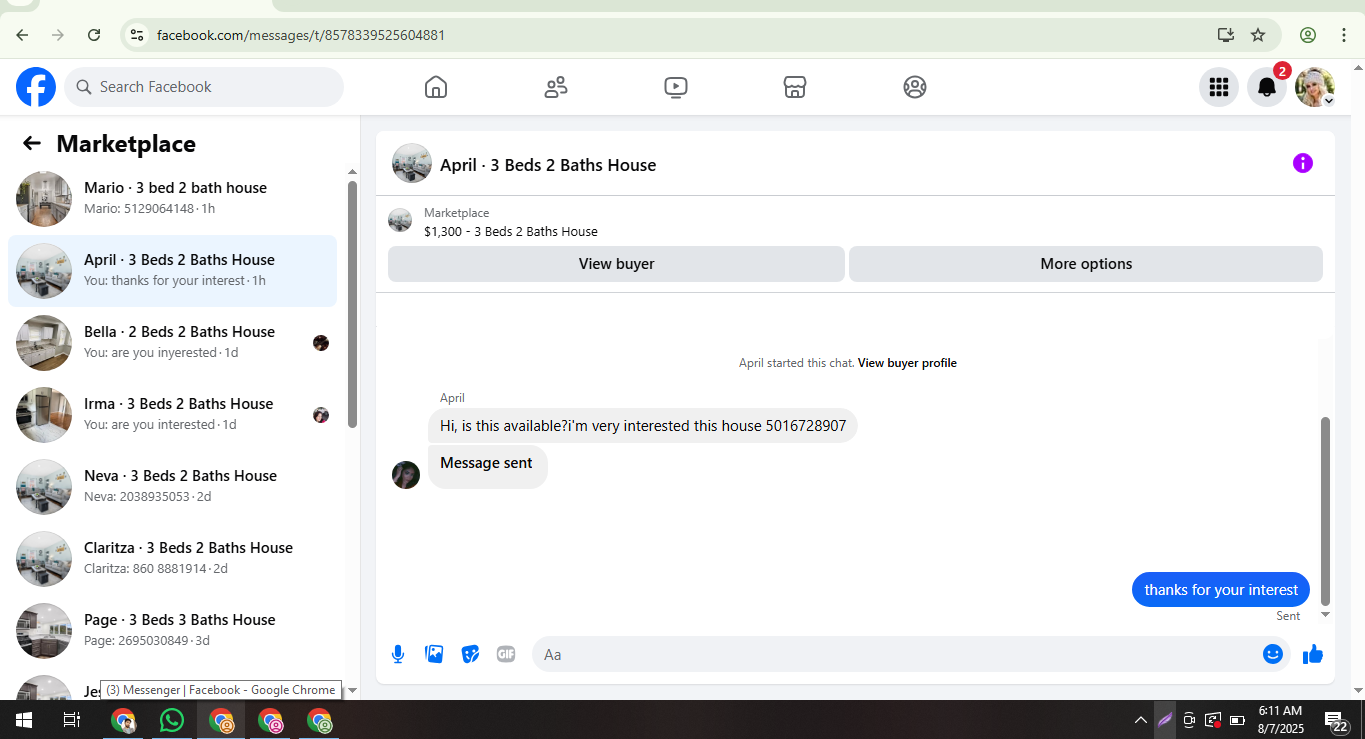Open the $1,300 - 3 Beds 2 Baths House listing

click(x=511, y=231)
